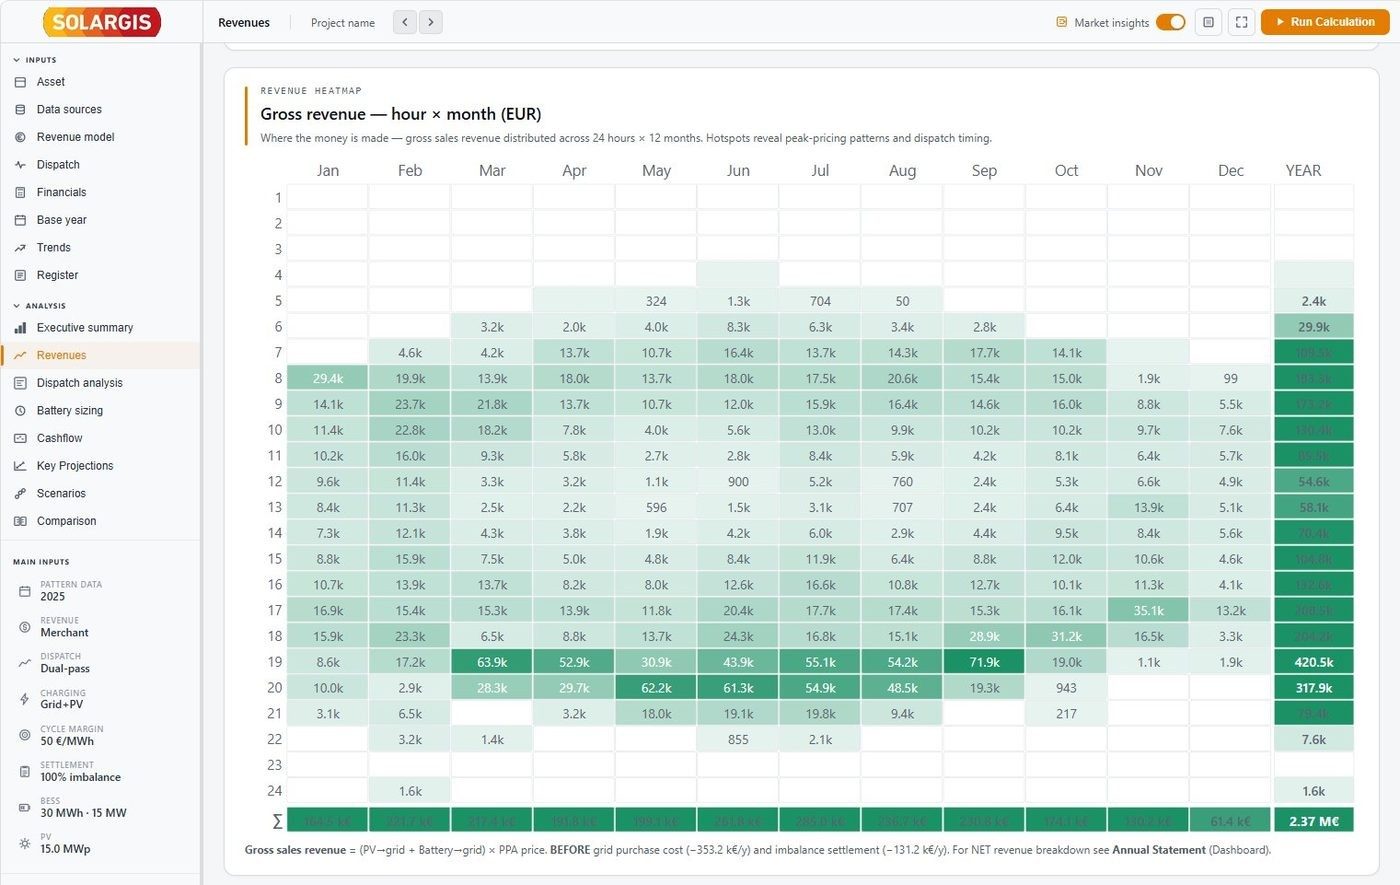Screen dimensions: 1400x885
Task: Click the Pattern Data calendar icon
Action: point(25,591)
